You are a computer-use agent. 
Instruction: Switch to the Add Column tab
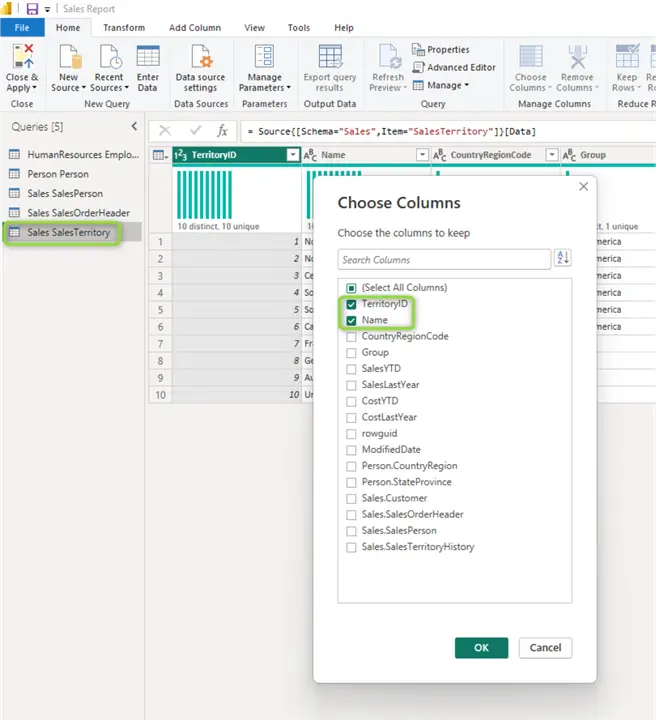[x=195, y=28]
